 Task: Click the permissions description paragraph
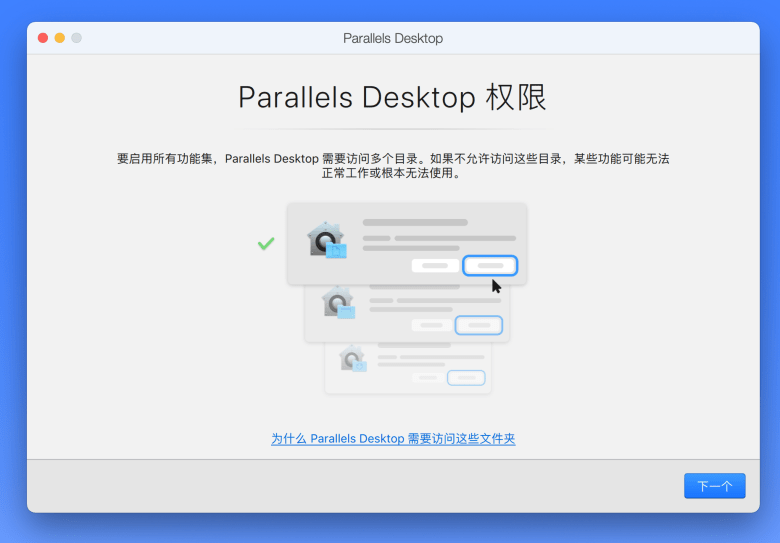click(x=393, y=166)
